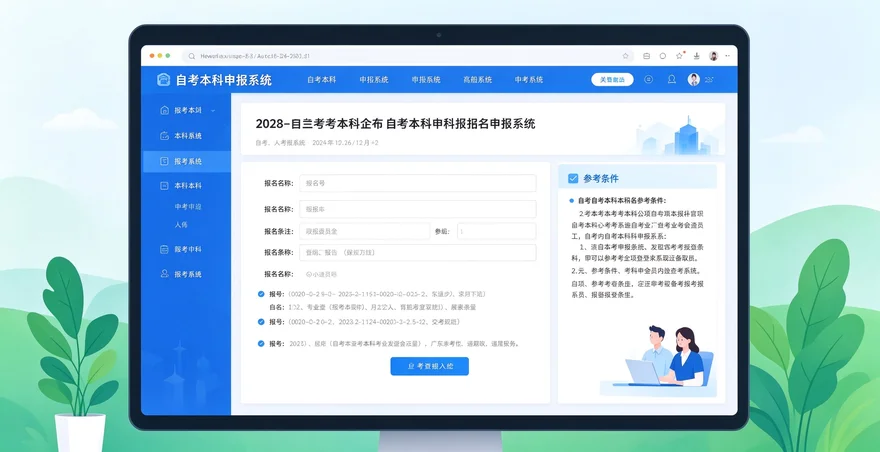
Task: Open favorites star with red dot
Action: click(680, 56)
